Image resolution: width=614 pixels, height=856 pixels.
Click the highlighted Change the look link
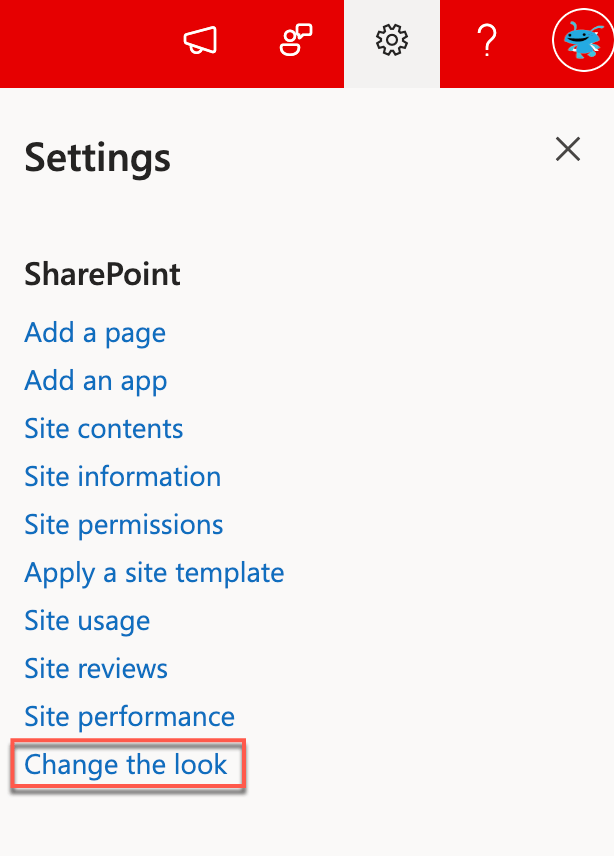pyautogui.click(x=126, y=765)
